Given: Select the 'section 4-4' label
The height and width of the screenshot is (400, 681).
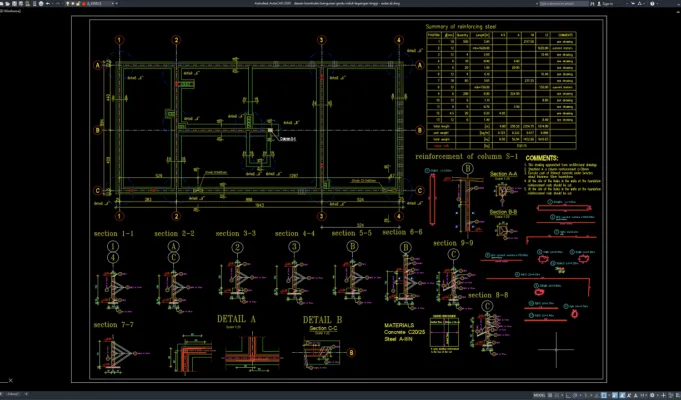Looking at the screenshot, I should tap(295, 234).
